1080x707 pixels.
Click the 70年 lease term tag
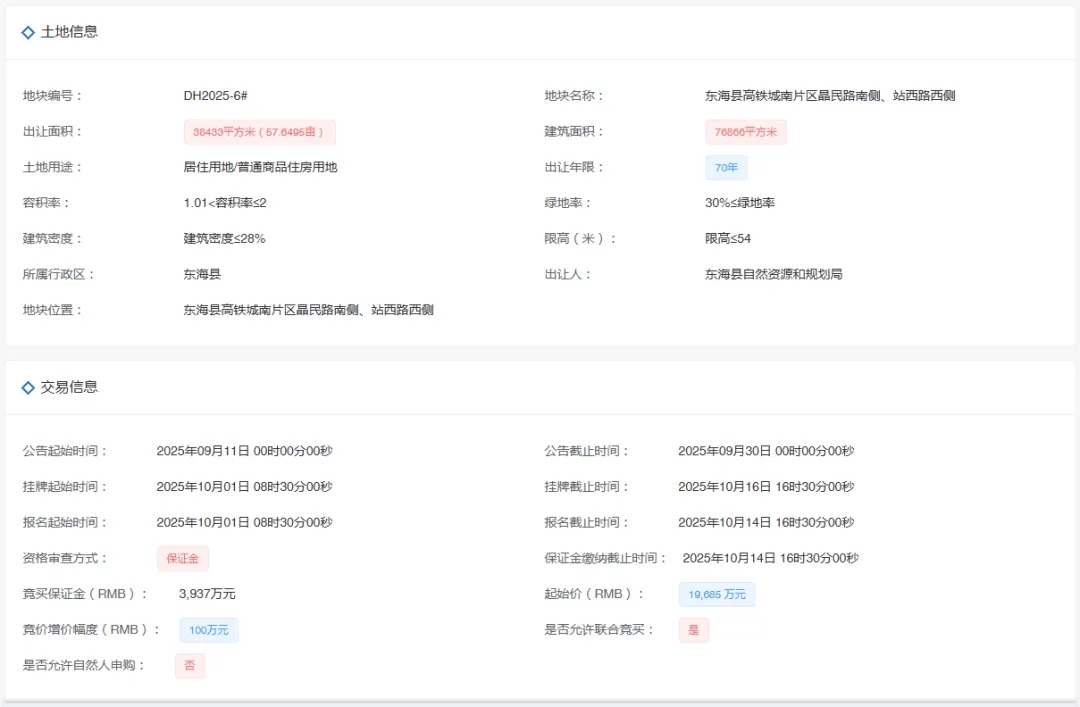[726, 168]
